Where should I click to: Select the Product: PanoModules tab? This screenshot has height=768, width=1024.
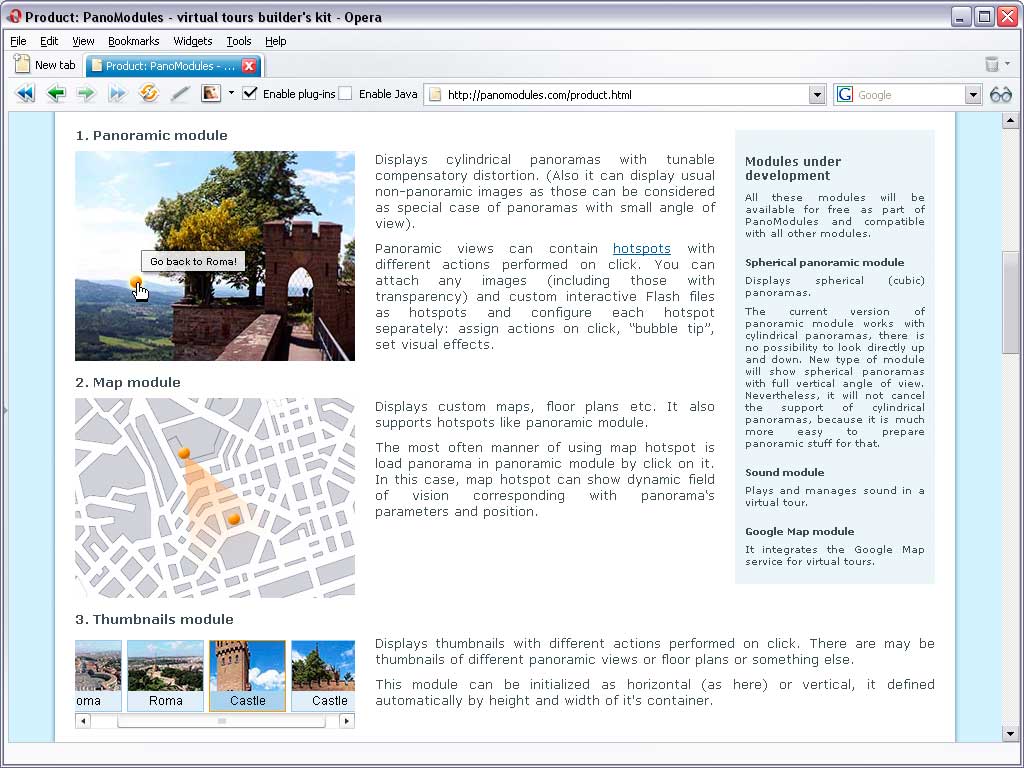coord(172,65)
